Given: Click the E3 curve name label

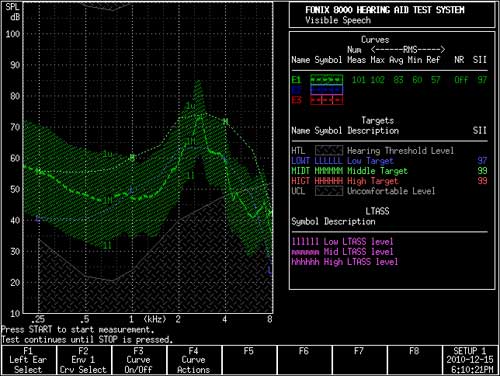Looking at the screenshot, I should (296, 100).
